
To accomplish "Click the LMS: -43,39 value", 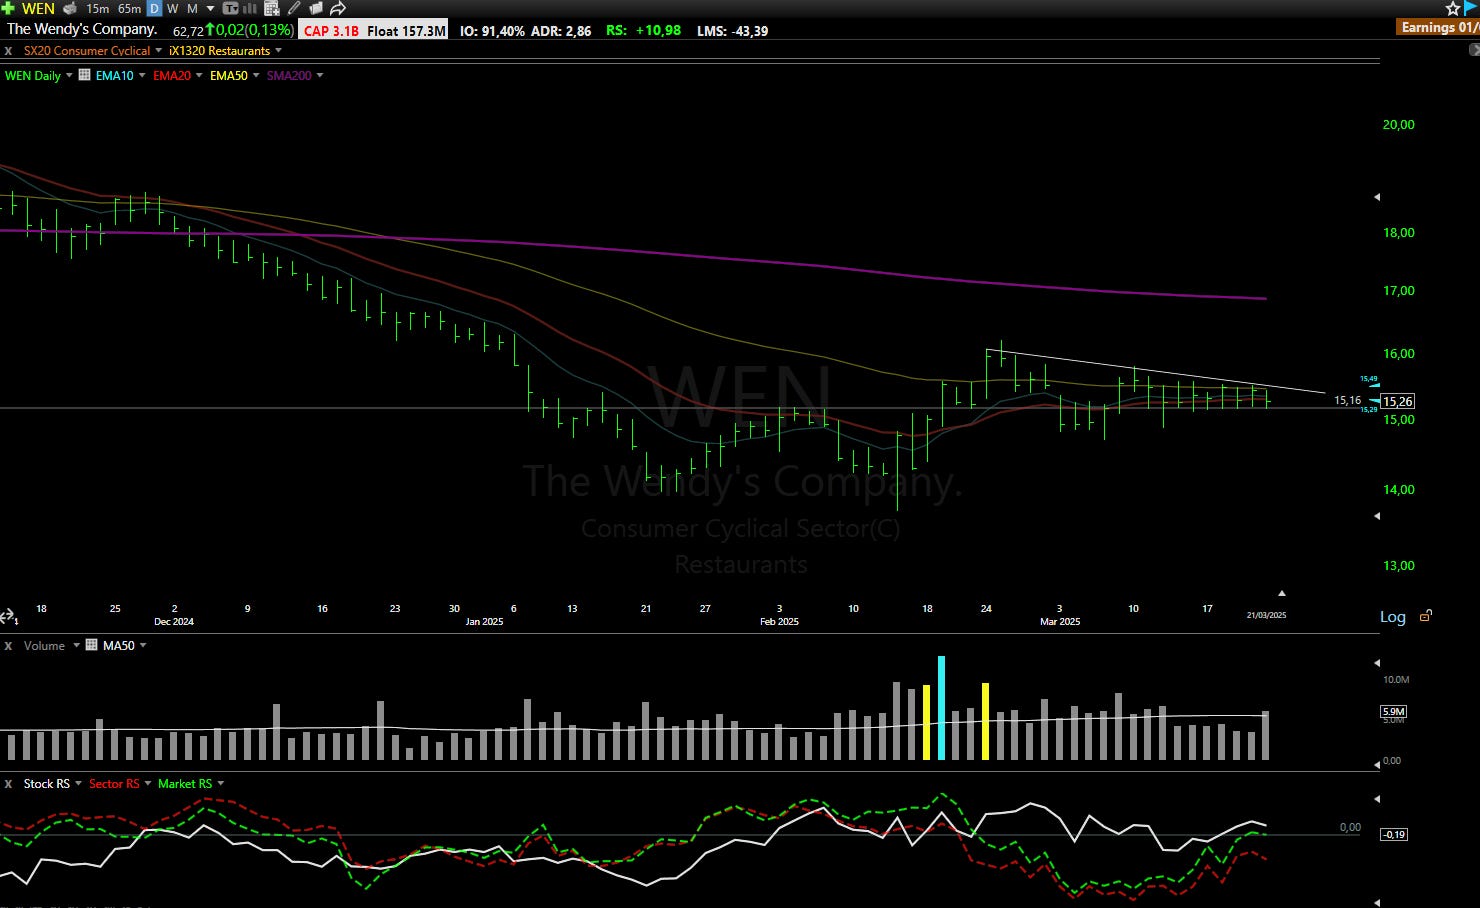I will coord(733,31).
